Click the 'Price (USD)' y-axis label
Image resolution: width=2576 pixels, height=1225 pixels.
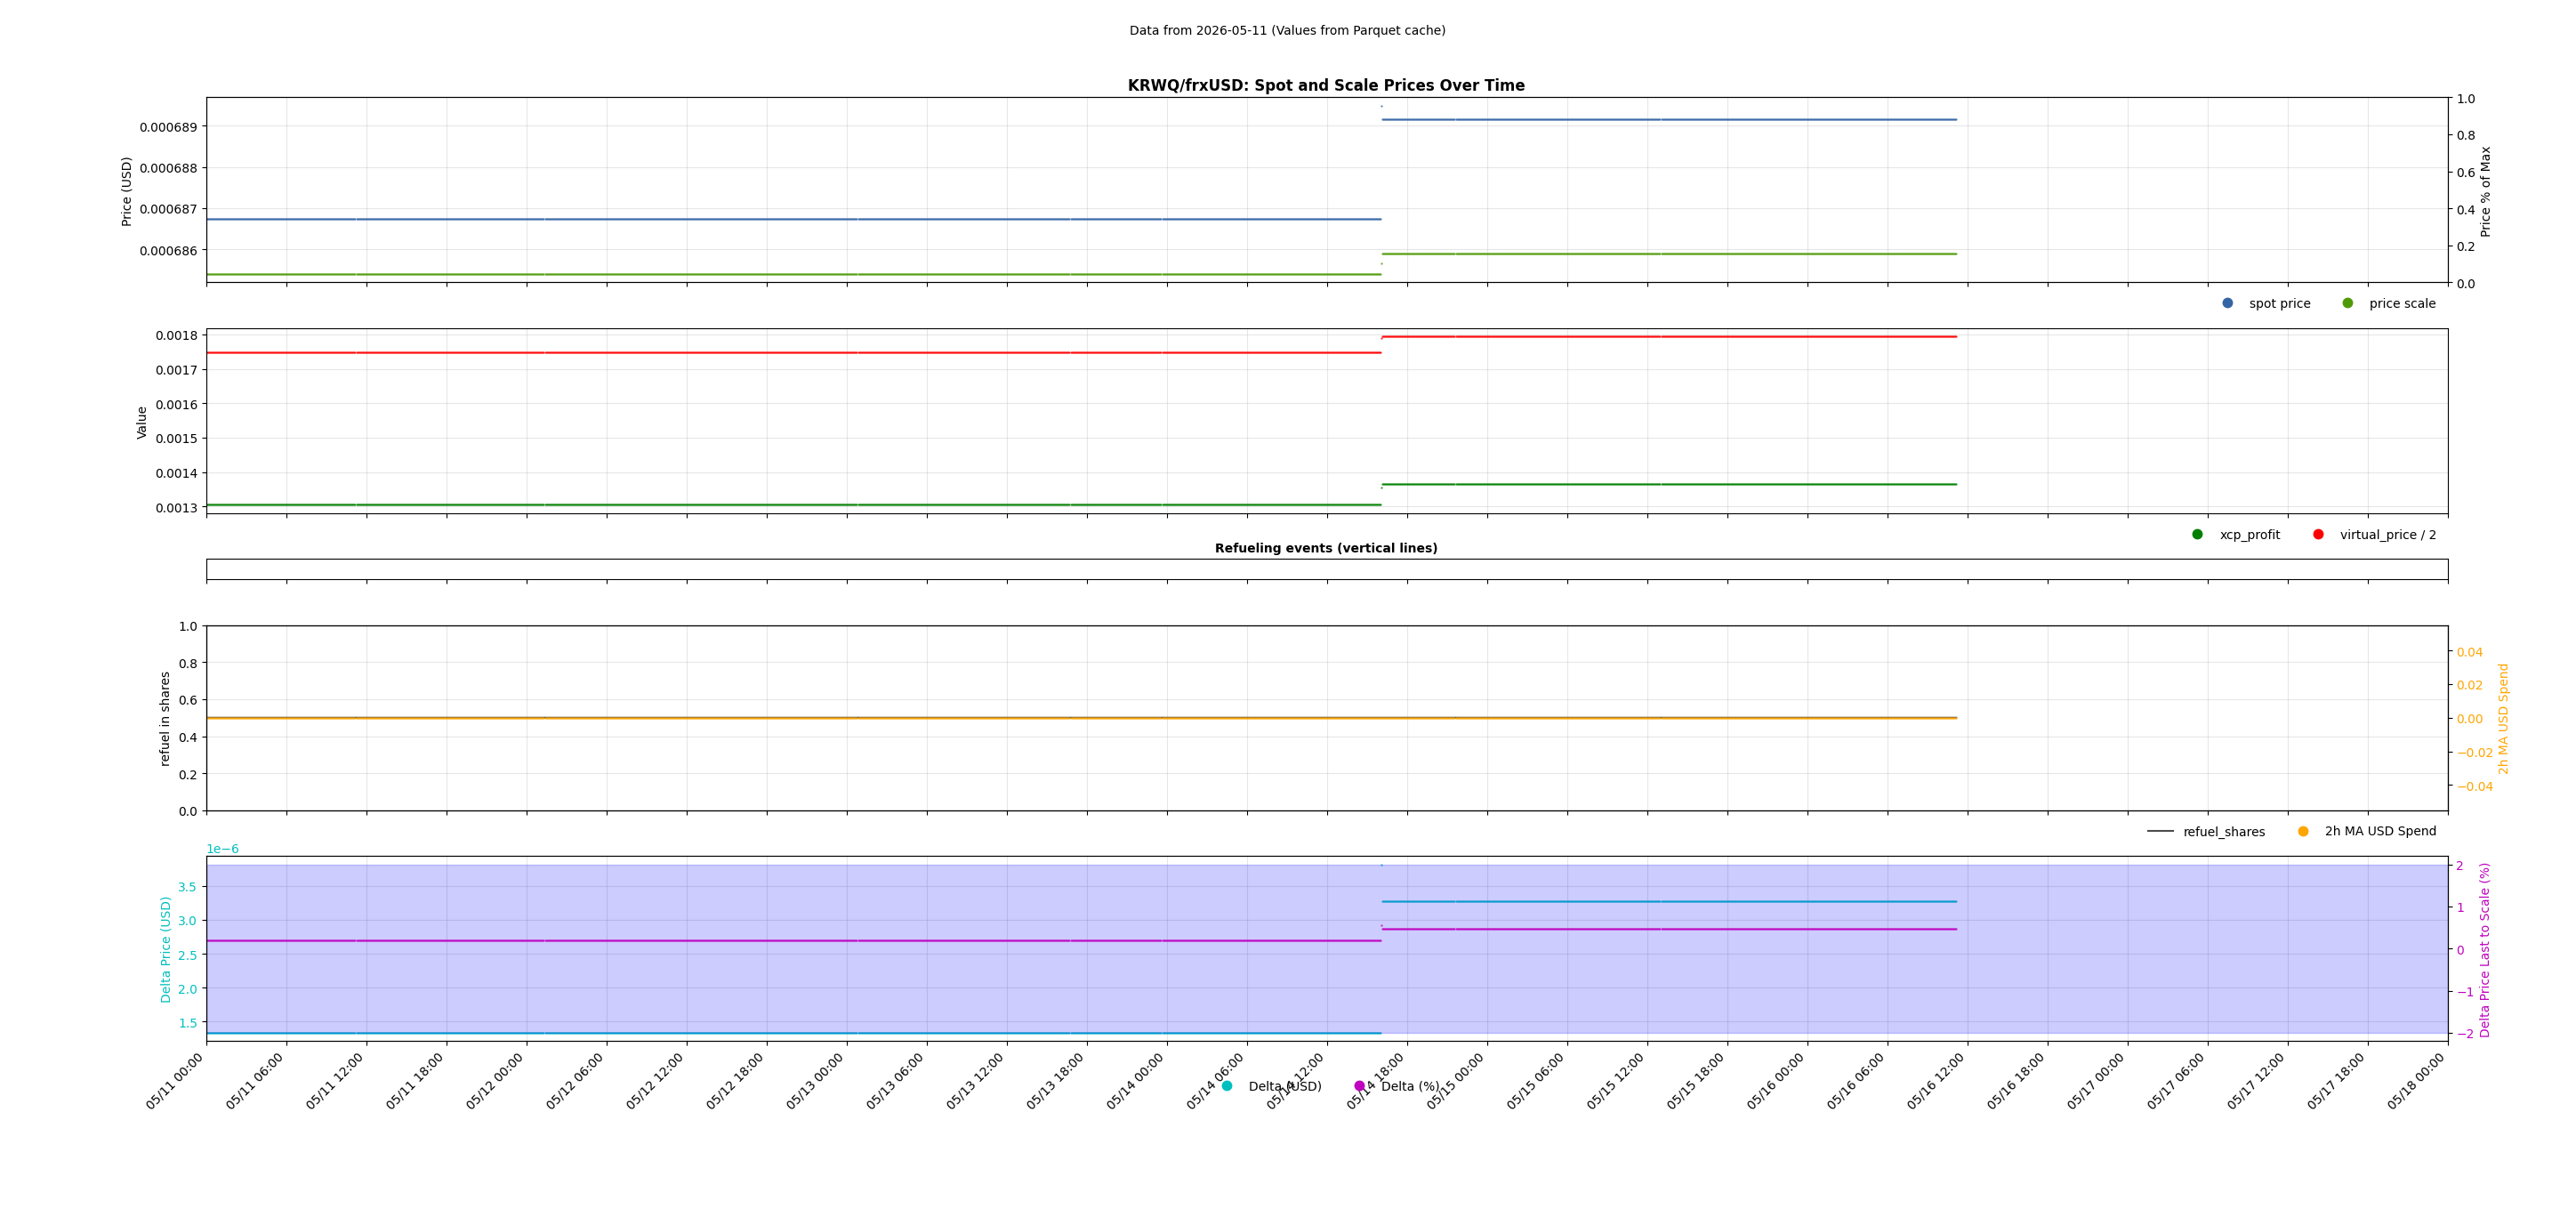tap(127, 191)
